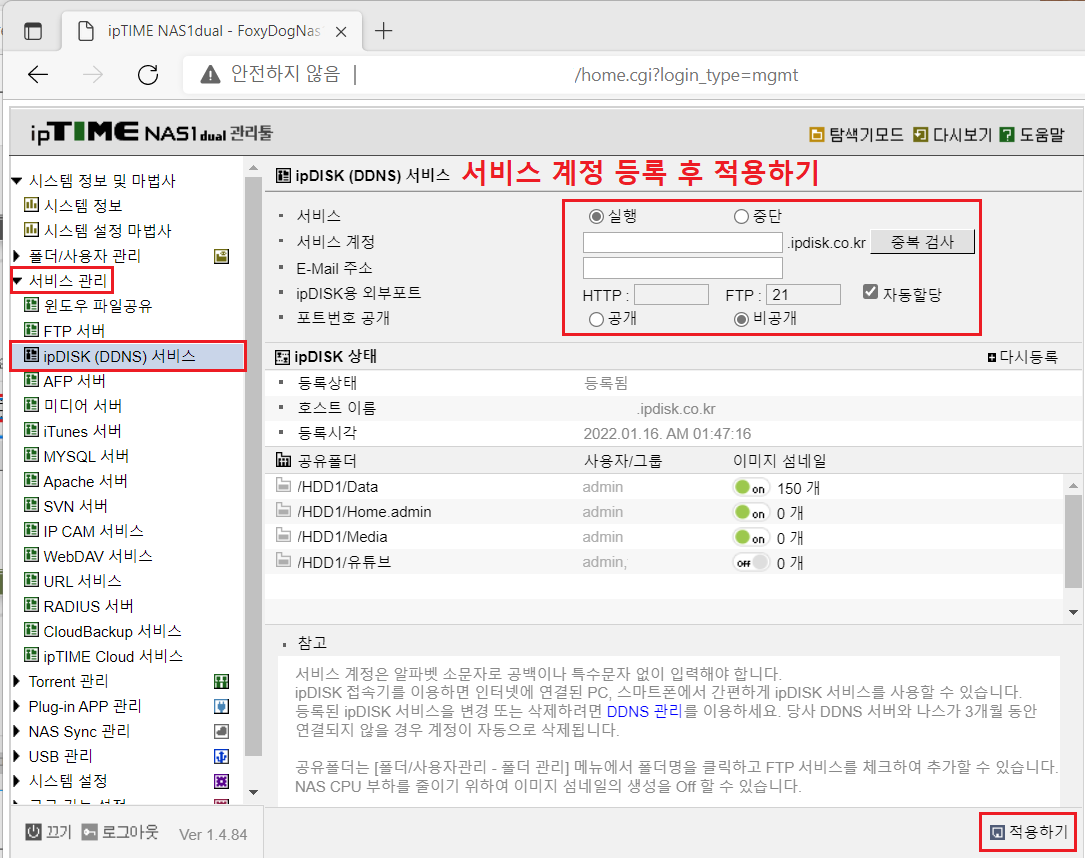The width and height of the screenshot is (1085, 858).
Task: Click the sidebar menu scrollbar
Action: point(253,467)
